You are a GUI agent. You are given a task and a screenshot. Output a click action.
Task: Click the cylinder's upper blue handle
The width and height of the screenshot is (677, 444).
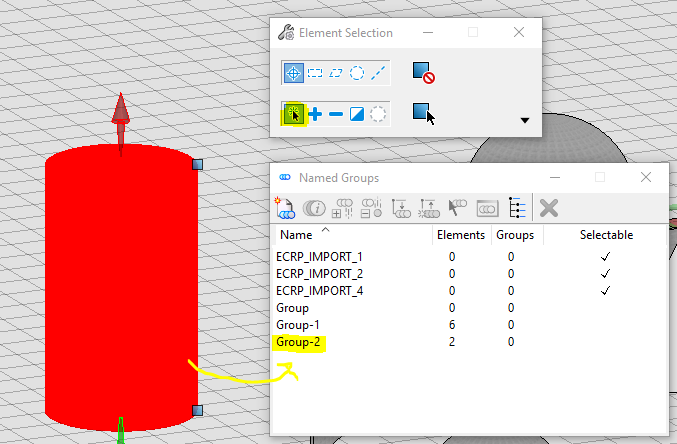click(x=197, y=164)
